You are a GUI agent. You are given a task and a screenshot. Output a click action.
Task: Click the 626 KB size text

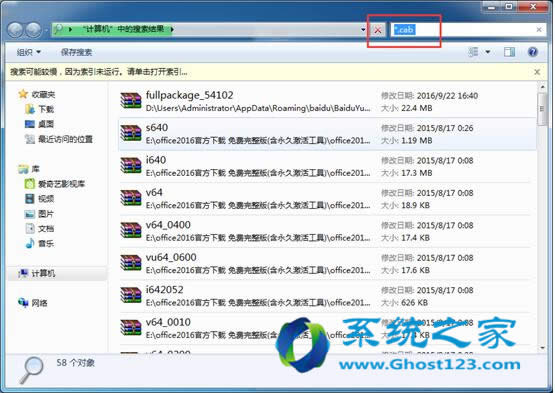(414, 303)
